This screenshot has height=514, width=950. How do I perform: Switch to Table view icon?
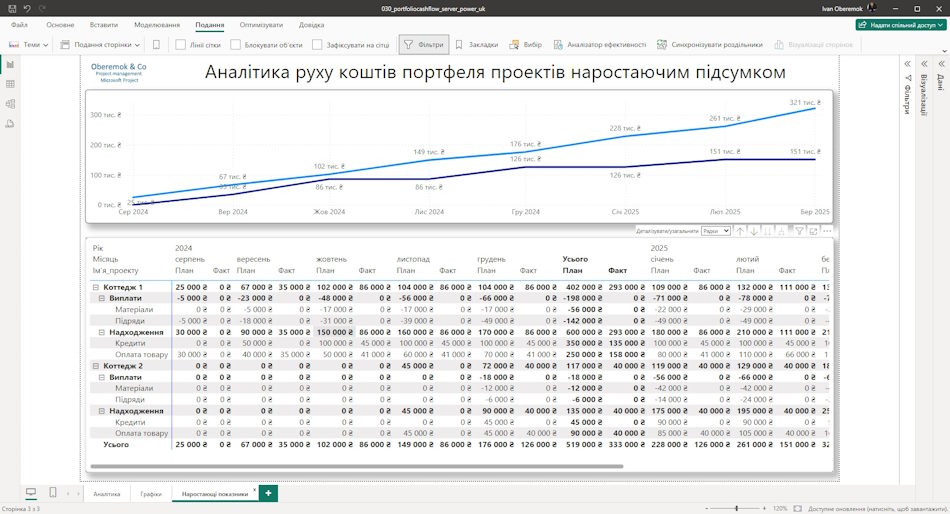pyautogui.click(x=10, y=84)
